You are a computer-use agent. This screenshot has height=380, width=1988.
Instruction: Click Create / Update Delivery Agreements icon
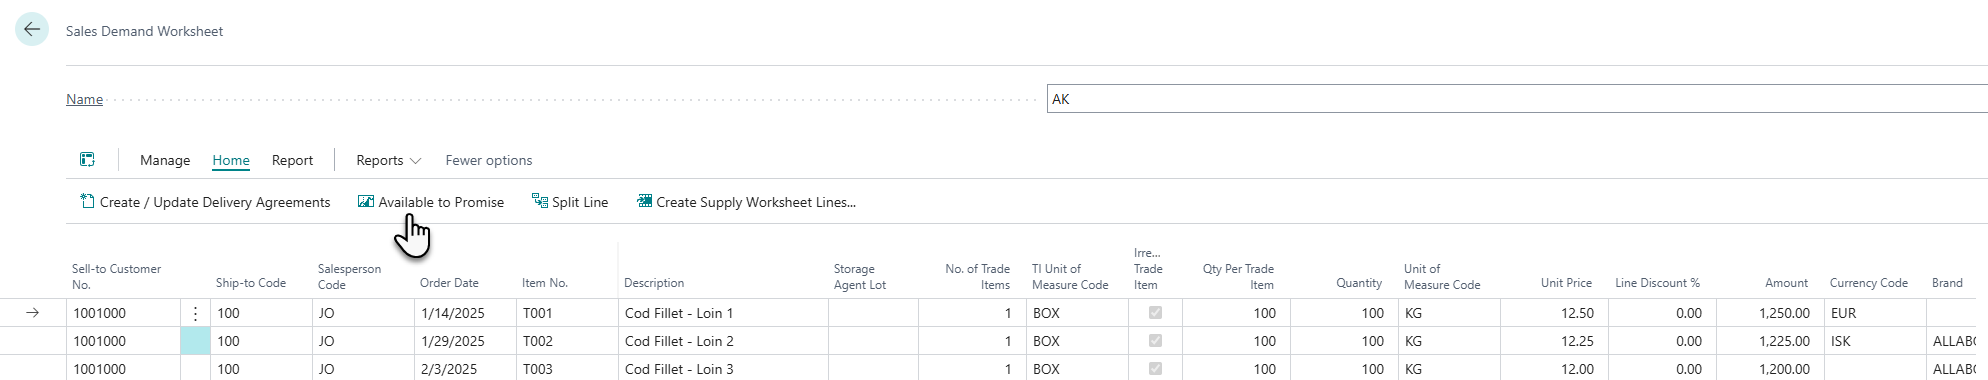(87, 202)
